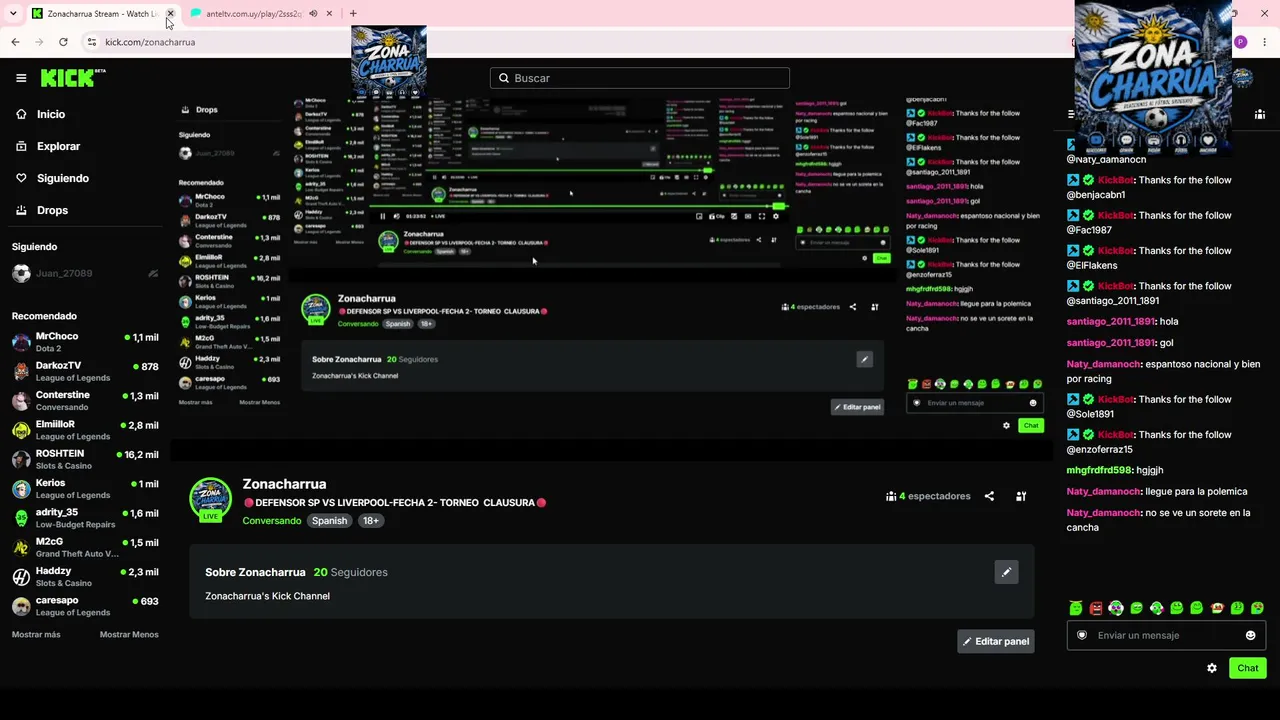Open followed channel Juan_27089

click(x=85, y=273)
